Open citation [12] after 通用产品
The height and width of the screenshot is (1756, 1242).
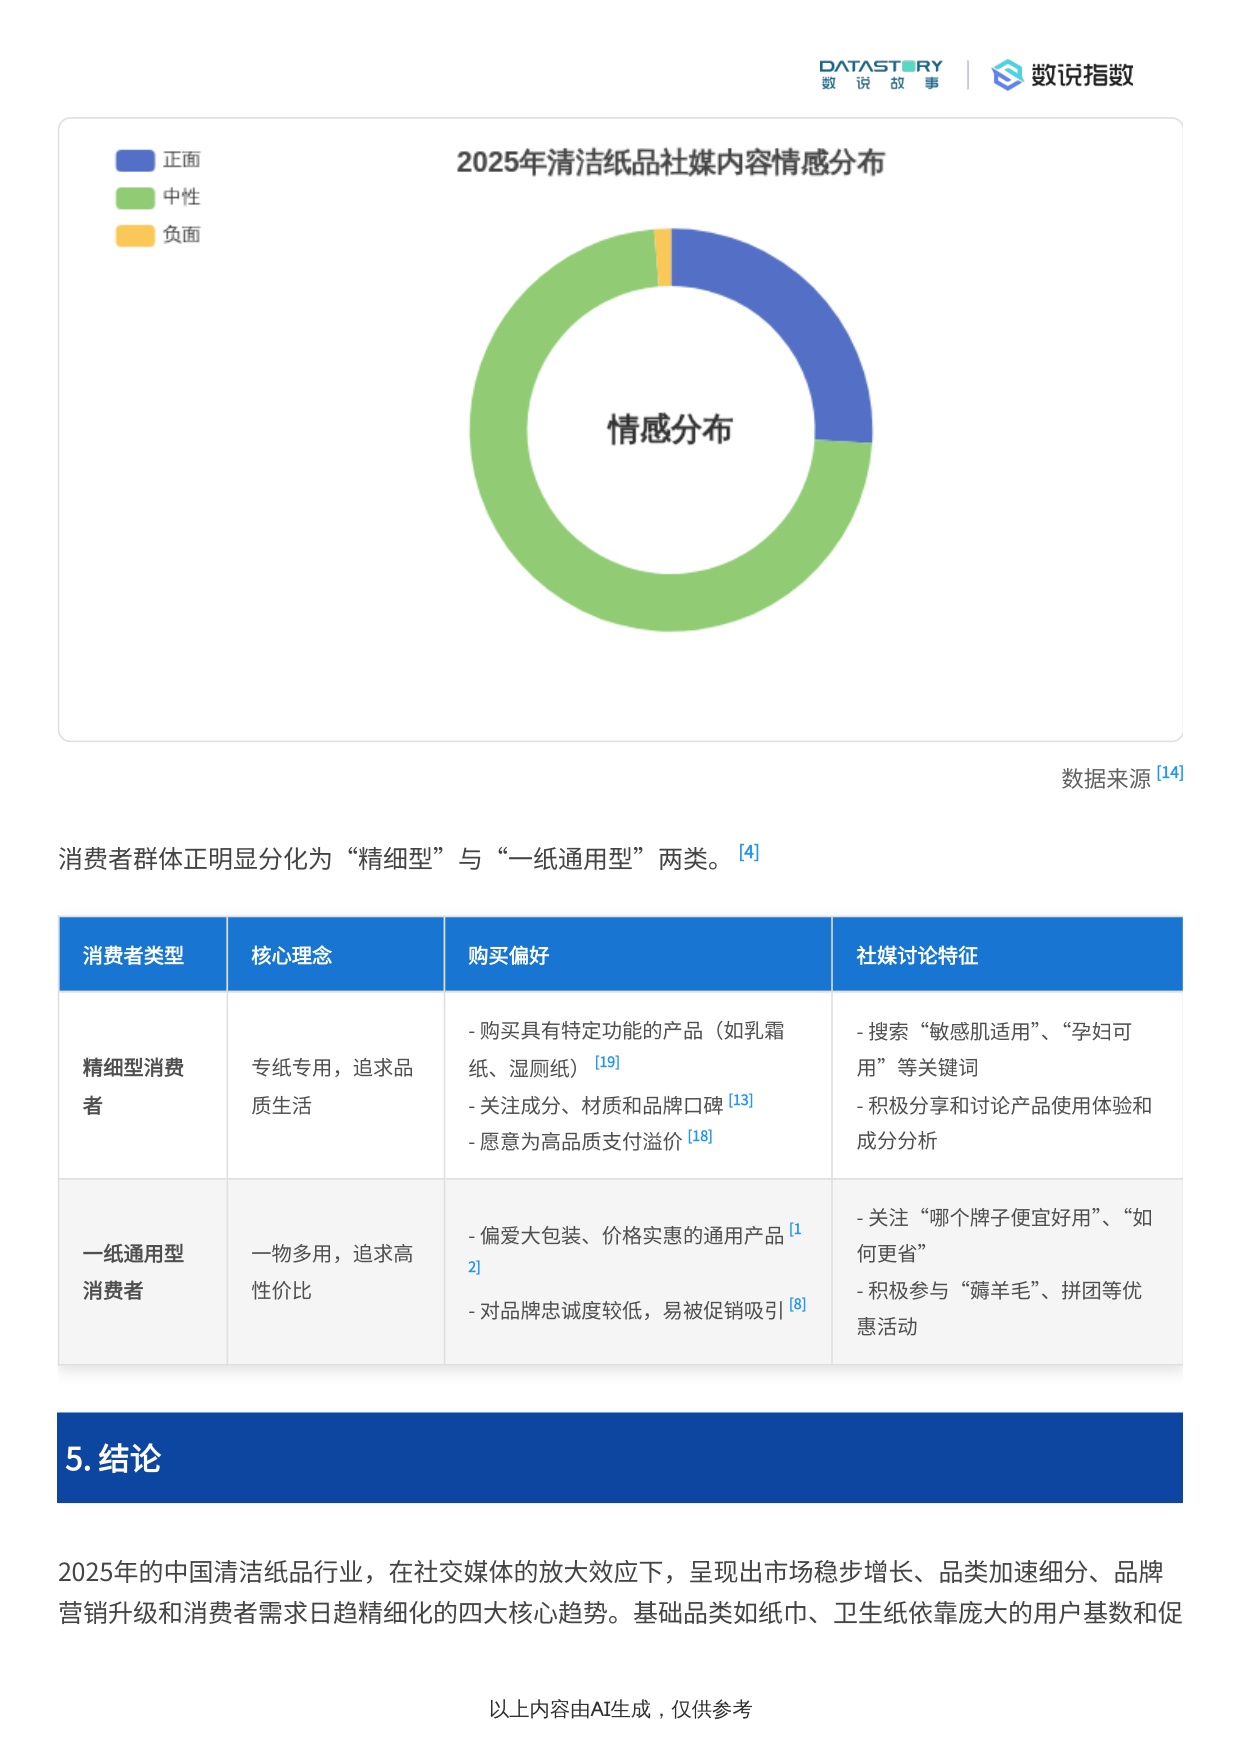pyautogui.click(x=795, y=1230)
